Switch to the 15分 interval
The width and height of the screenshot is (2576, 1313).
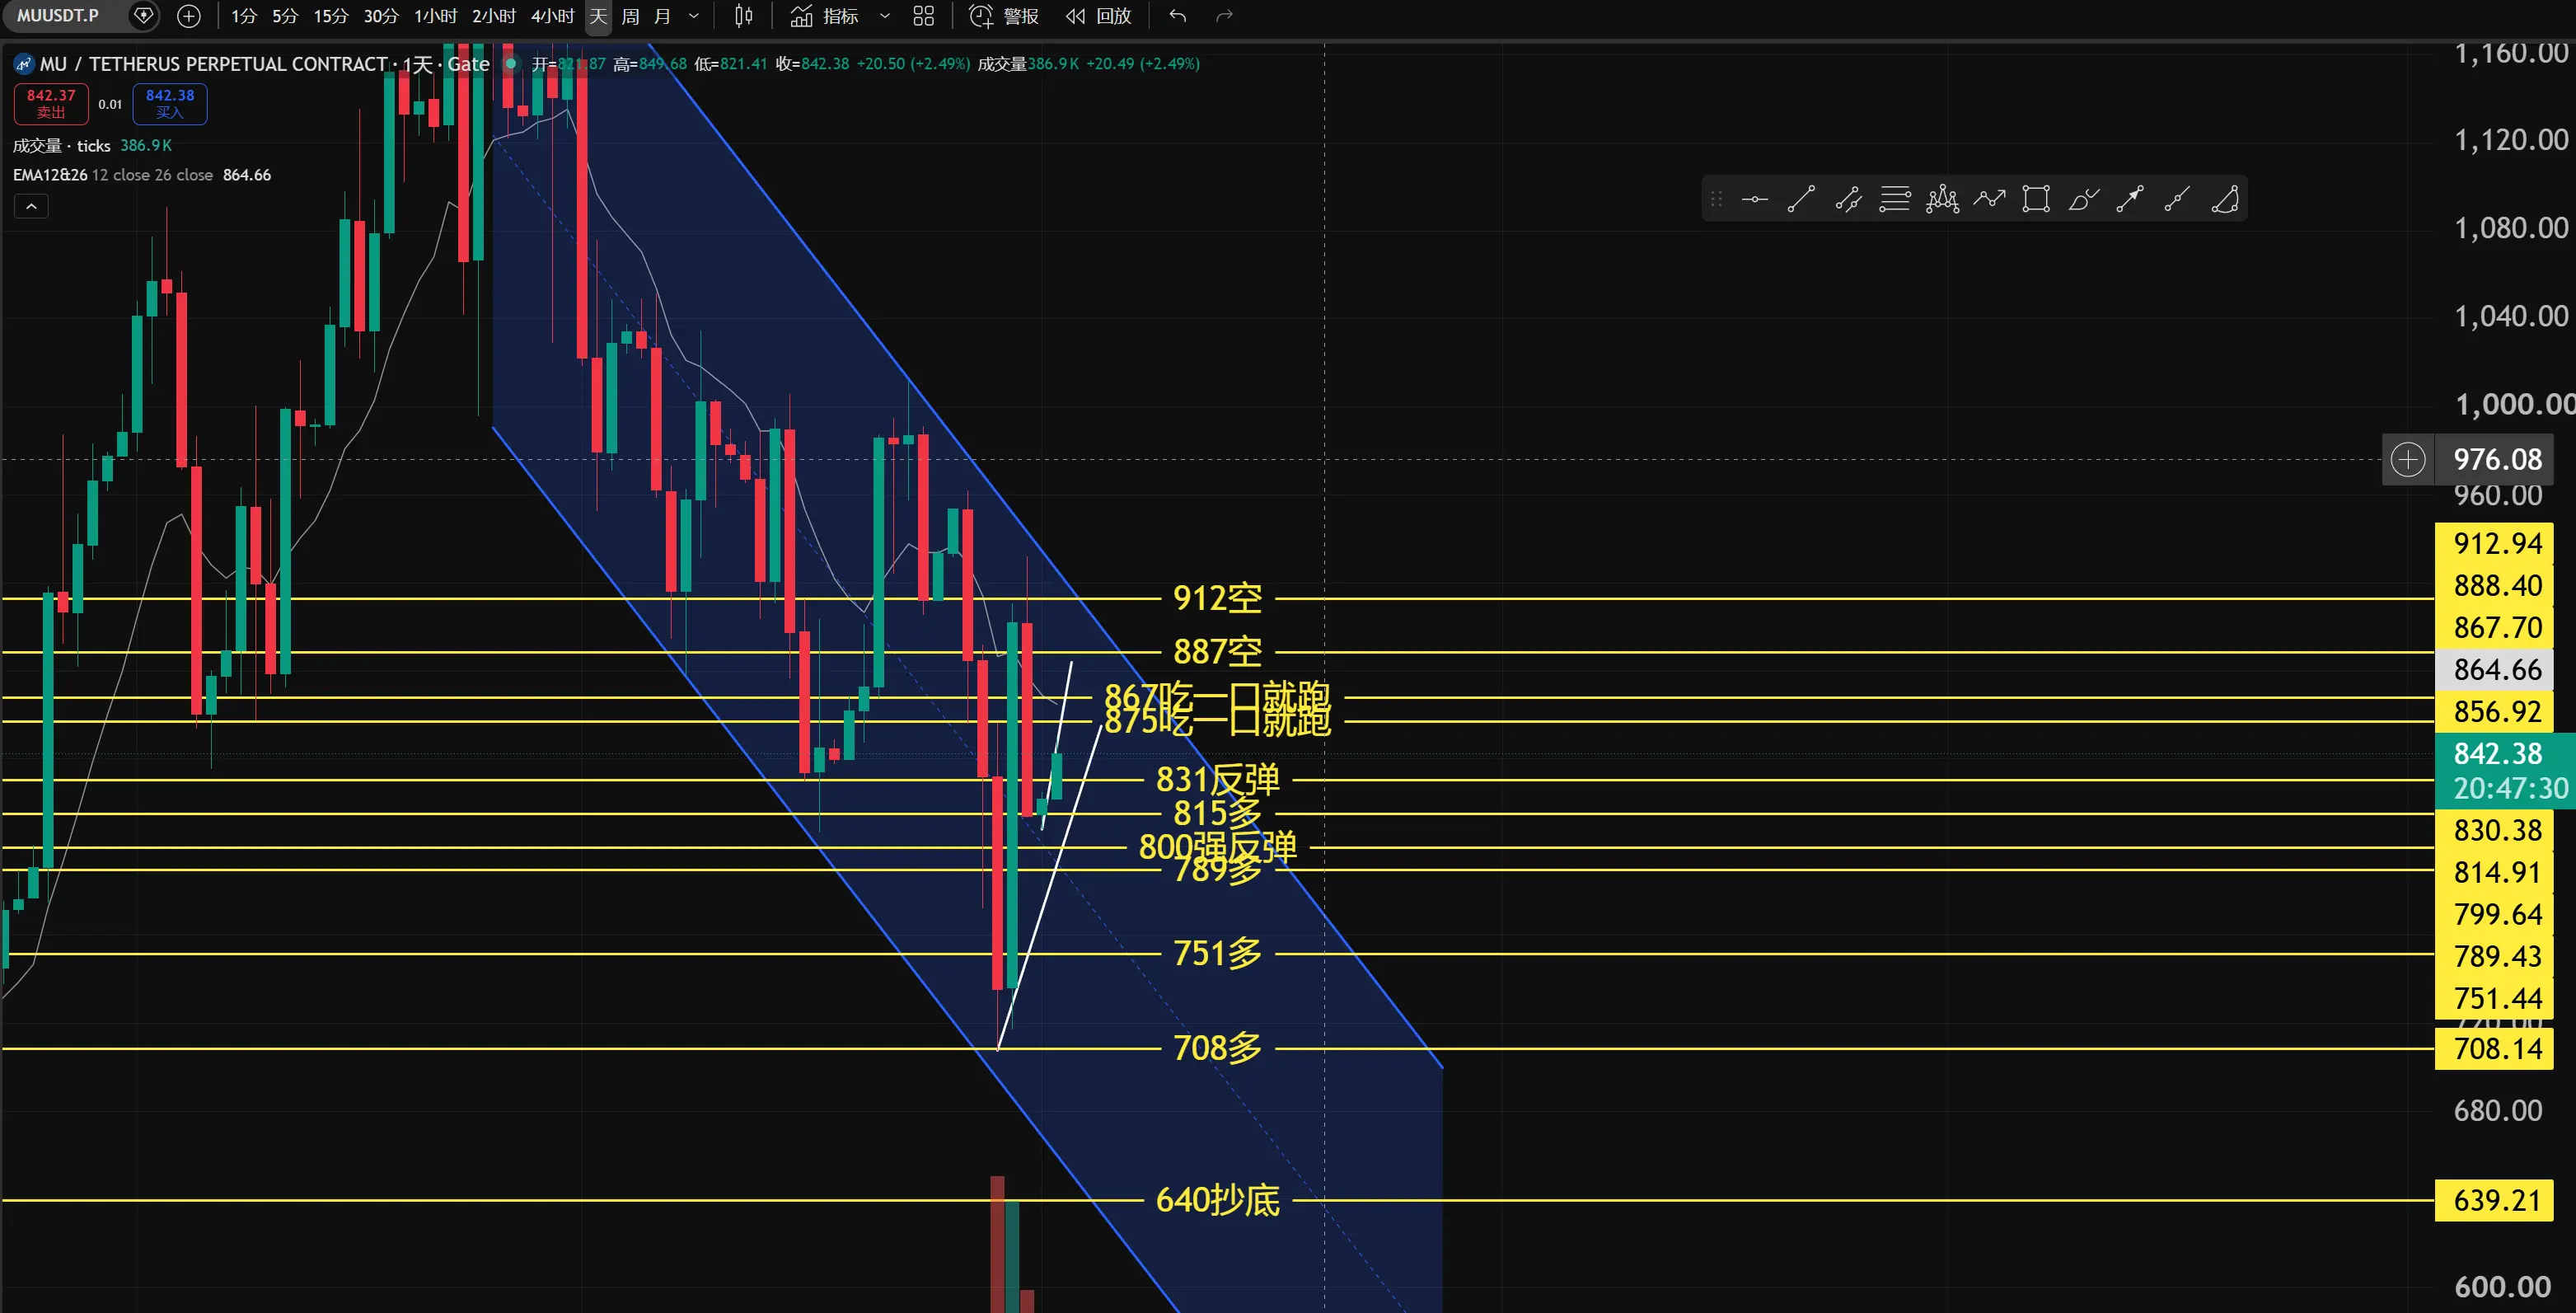tap(331, 16)
